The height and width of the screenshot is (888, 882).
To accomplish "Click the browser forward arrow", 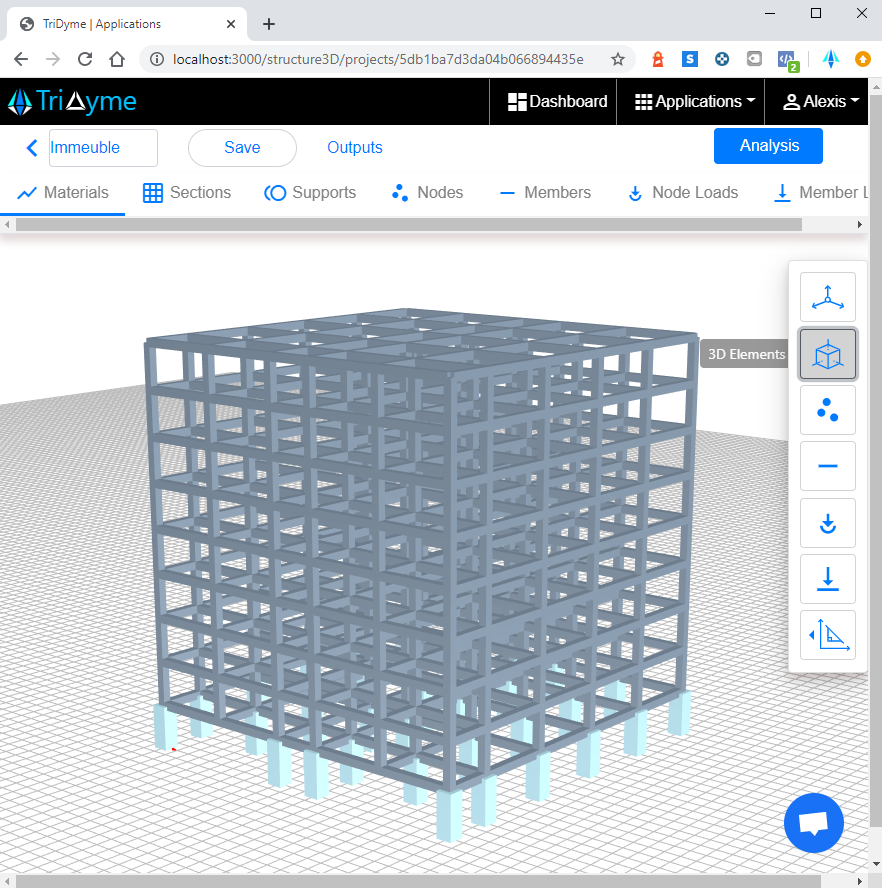I will coord(53,59).
